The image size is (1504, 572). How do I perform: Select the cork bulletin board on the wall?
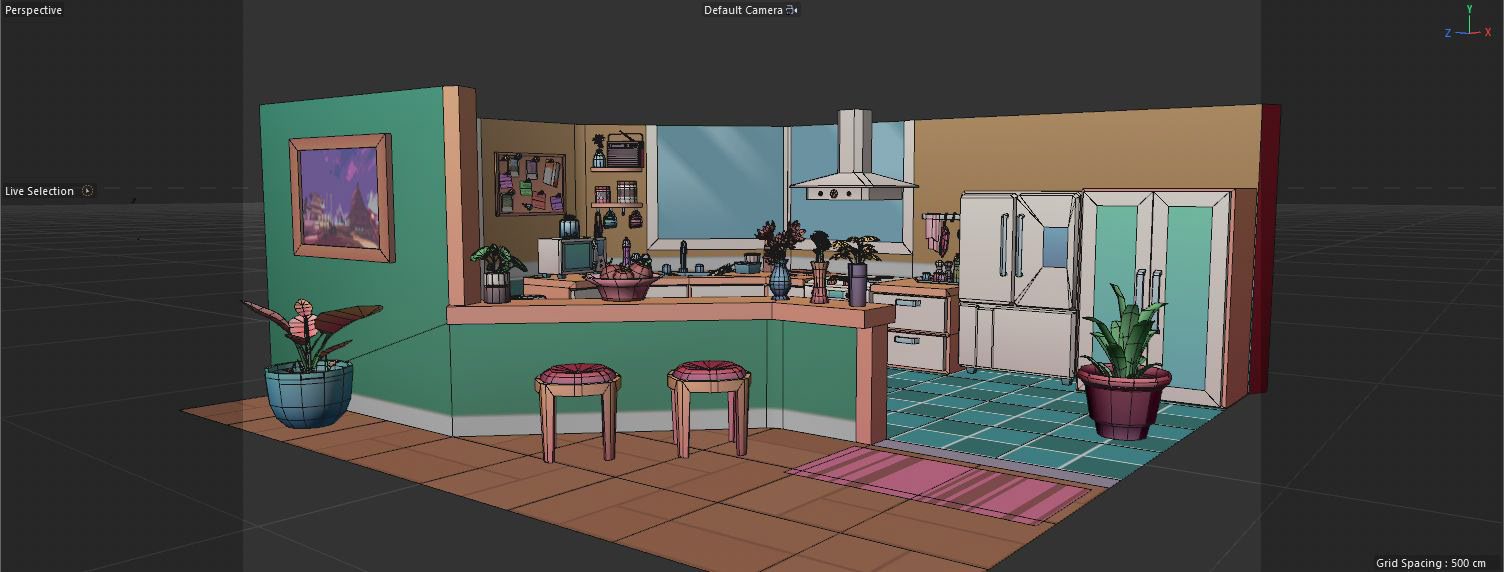coord(530,184)
